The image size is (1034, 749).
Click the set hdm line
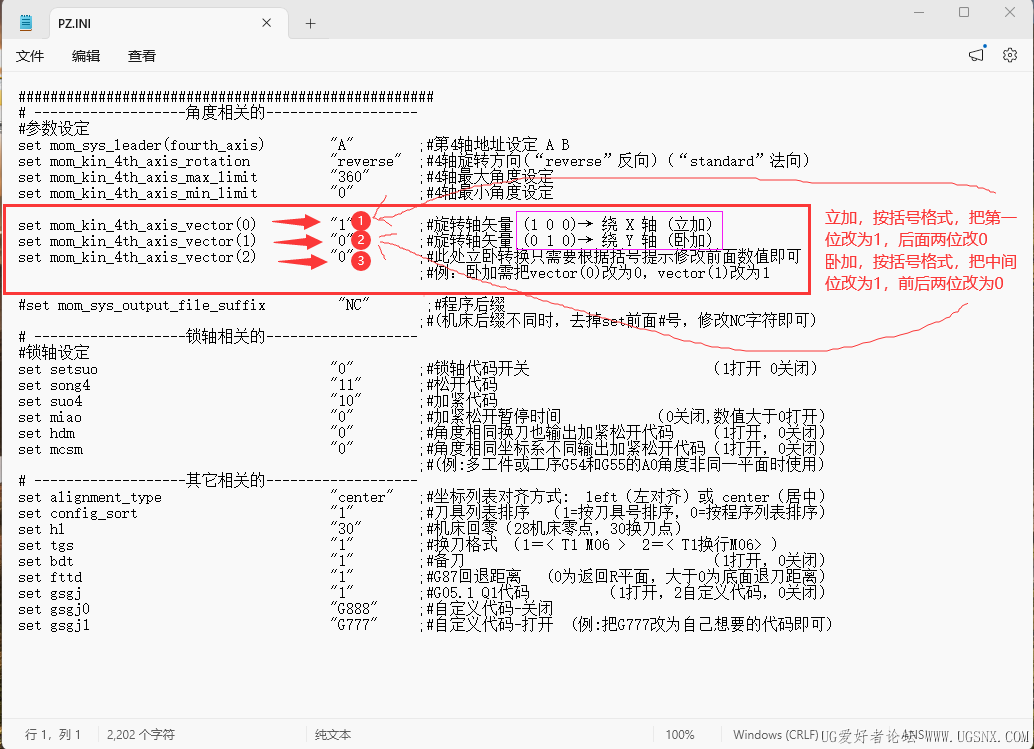[47, 433]
